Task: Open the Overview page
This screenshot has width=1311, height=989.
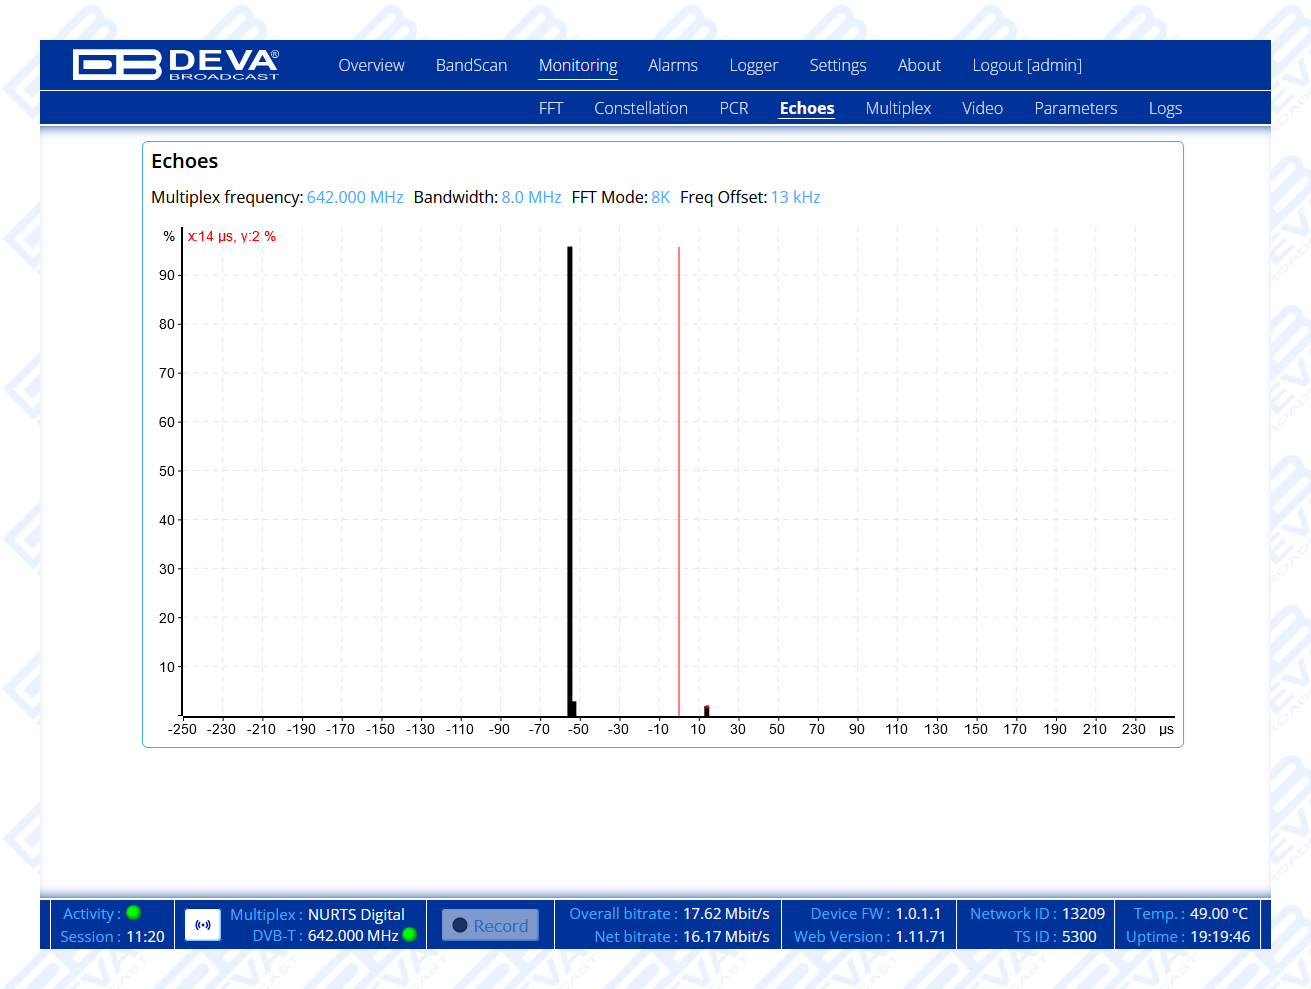Action: (x=371, y=65)
